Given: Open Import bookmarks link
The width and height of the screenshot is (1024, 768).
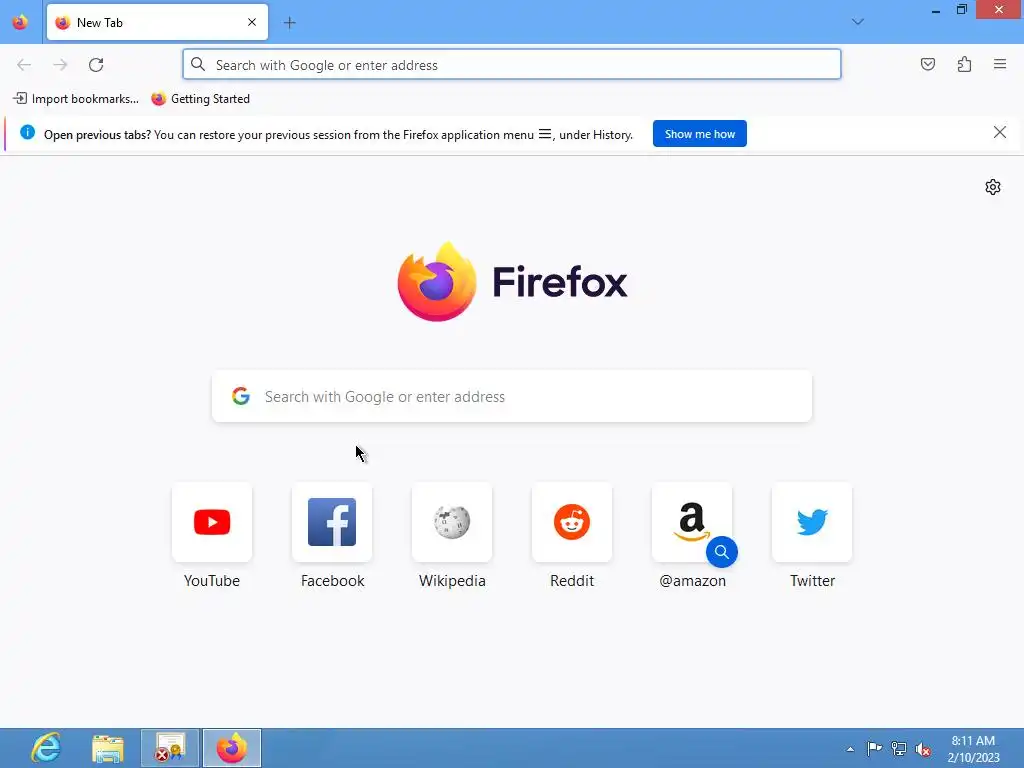Looking at the screenshot, I should point(76,99).
